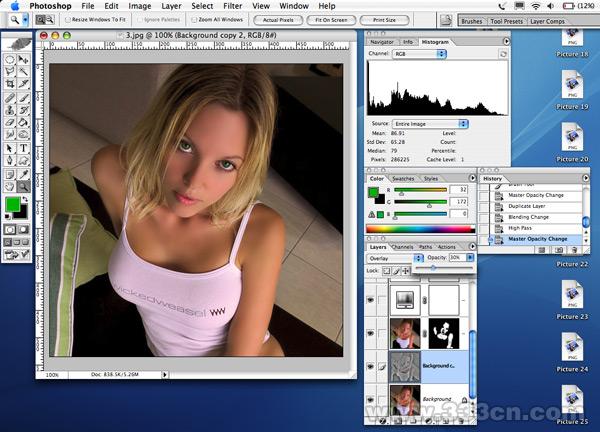600x432 pixels.
Task: Choose the Clone Stamp tool
Action: point(10,110)
